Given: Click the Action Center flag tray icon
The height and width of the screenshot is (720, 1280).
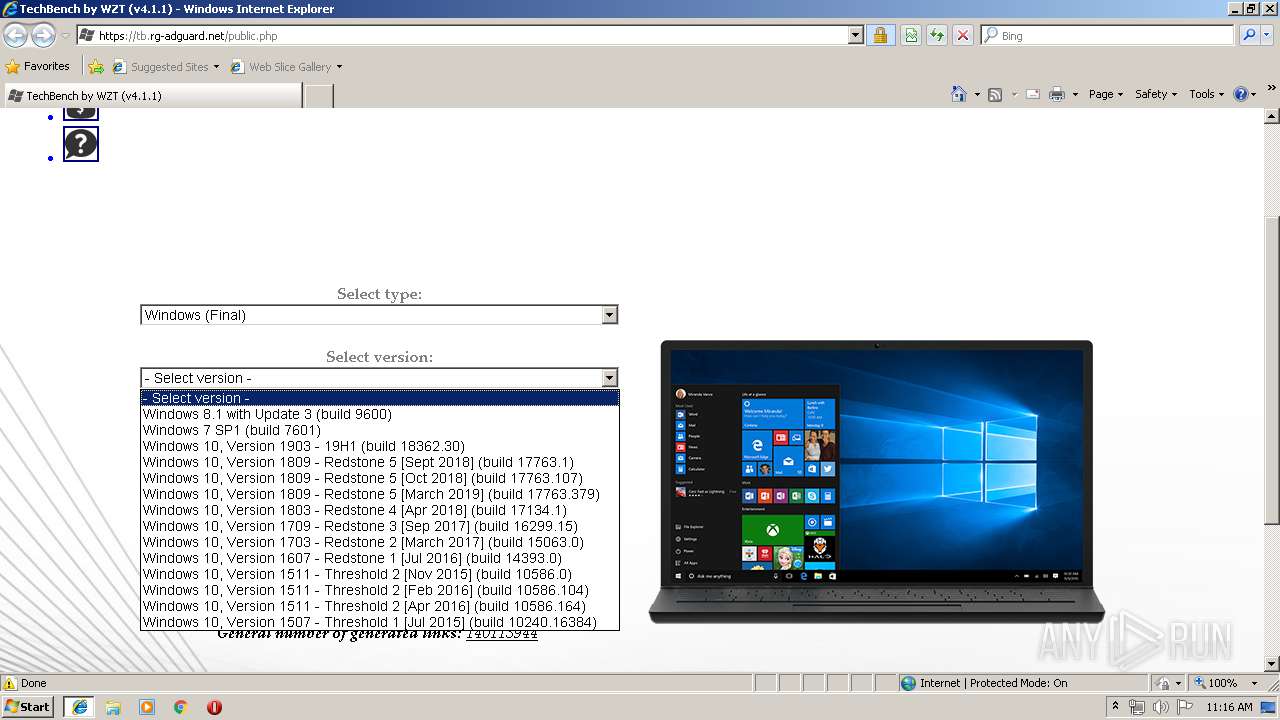Looking at the screenshot, I should point(1185,707).
